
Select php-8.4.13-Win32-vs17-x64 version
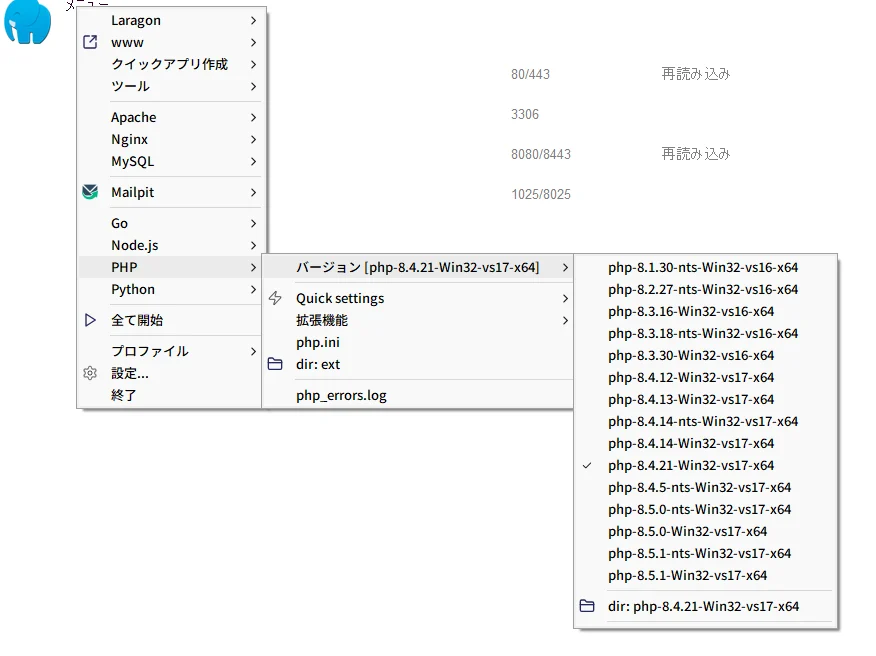pos(705,400)
